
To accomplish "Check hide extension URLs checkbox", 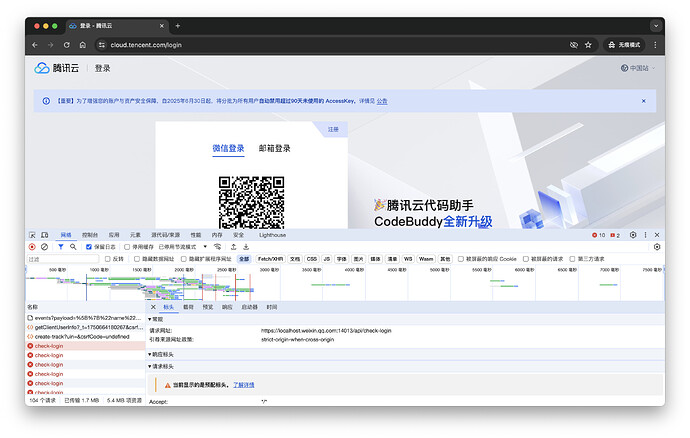I will pos(184,259).
